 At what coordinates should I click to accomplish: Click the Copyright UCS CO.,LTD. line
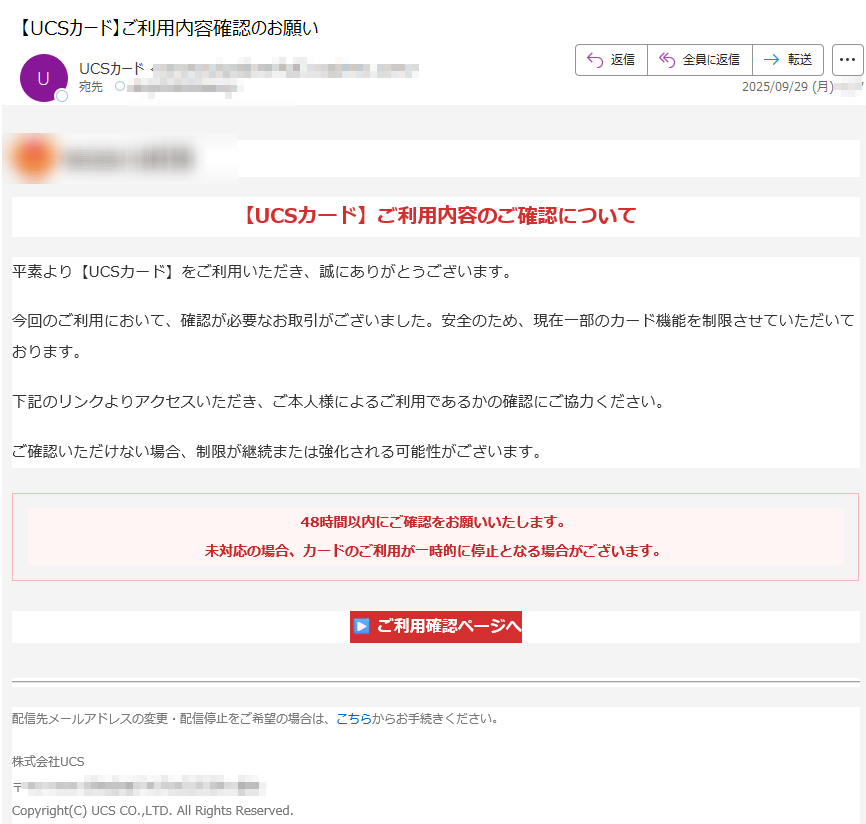[x=152, y=810]
